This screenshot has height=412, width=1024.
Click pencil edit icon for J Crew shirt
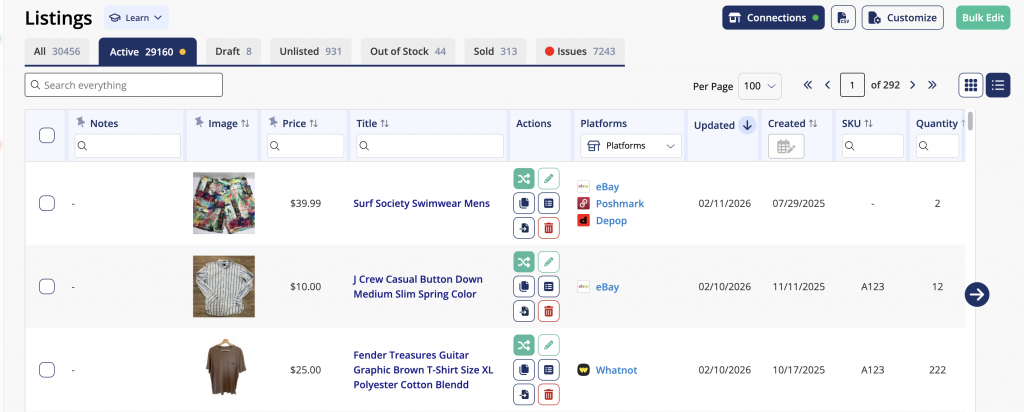tap(548, 262)
